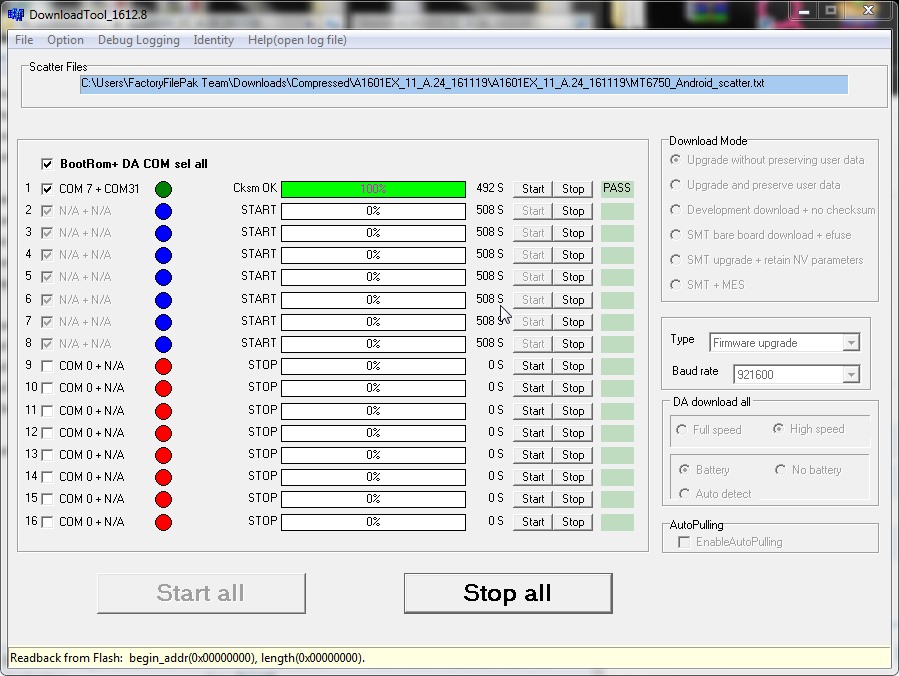This screenshot has width=899, height=676.
Task: Check the row 16 COM 0 + N/A checkbox
Action: (x=47, y=522)
